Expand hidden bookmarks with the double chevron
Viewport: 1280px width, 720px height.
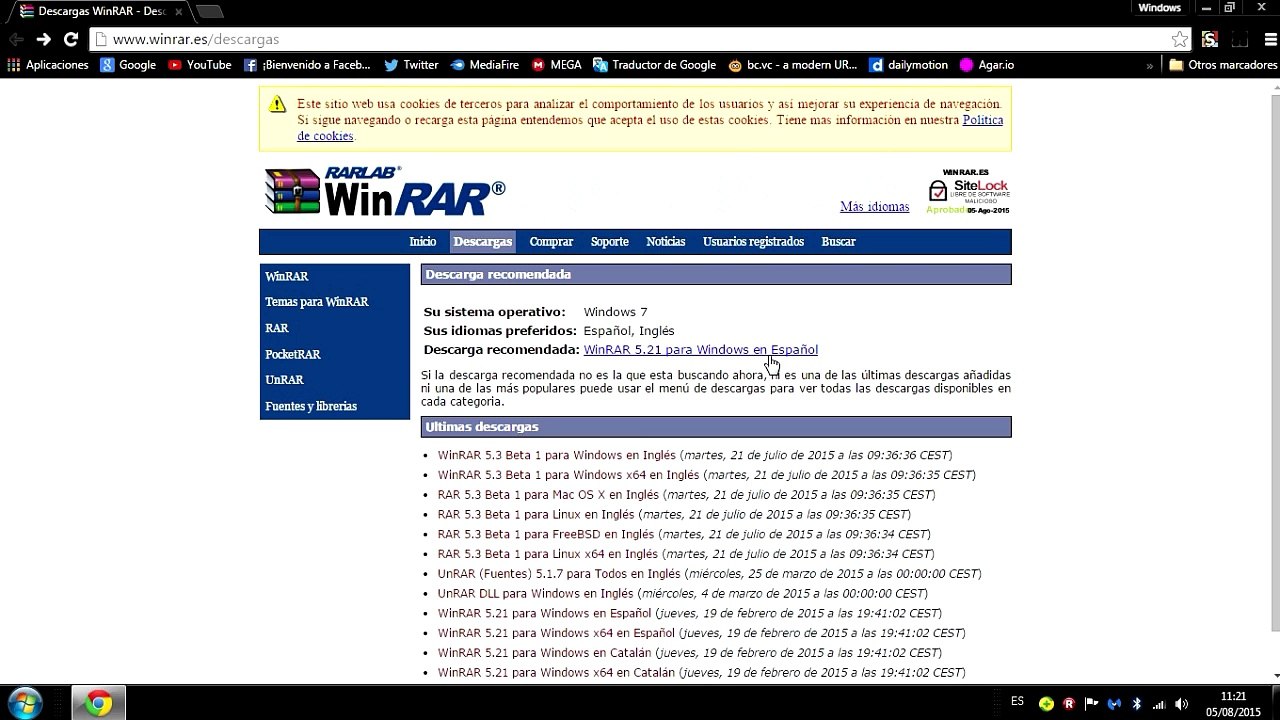(x=1150, y=65)
